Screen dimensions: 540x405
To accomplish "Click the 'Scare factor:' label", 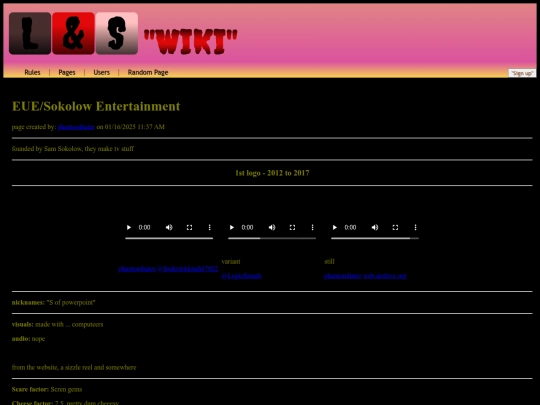I will [30, 390].
